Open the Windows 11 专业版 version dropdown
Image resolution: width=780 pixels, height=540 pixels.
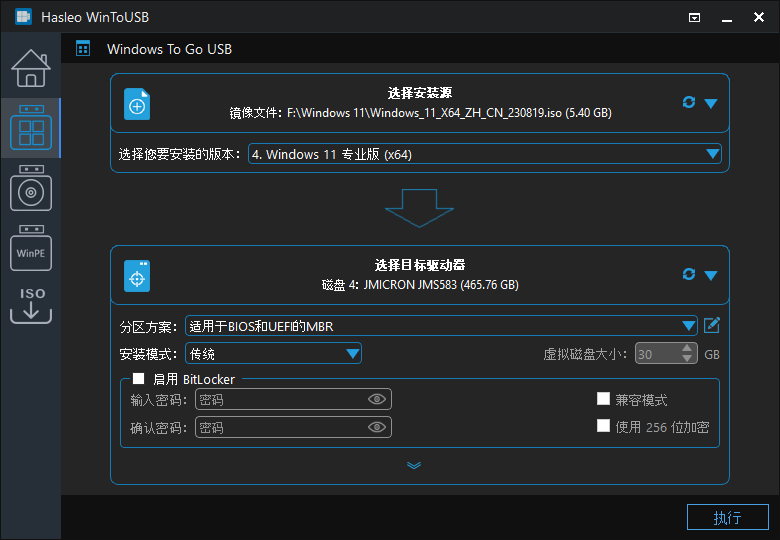485,154
